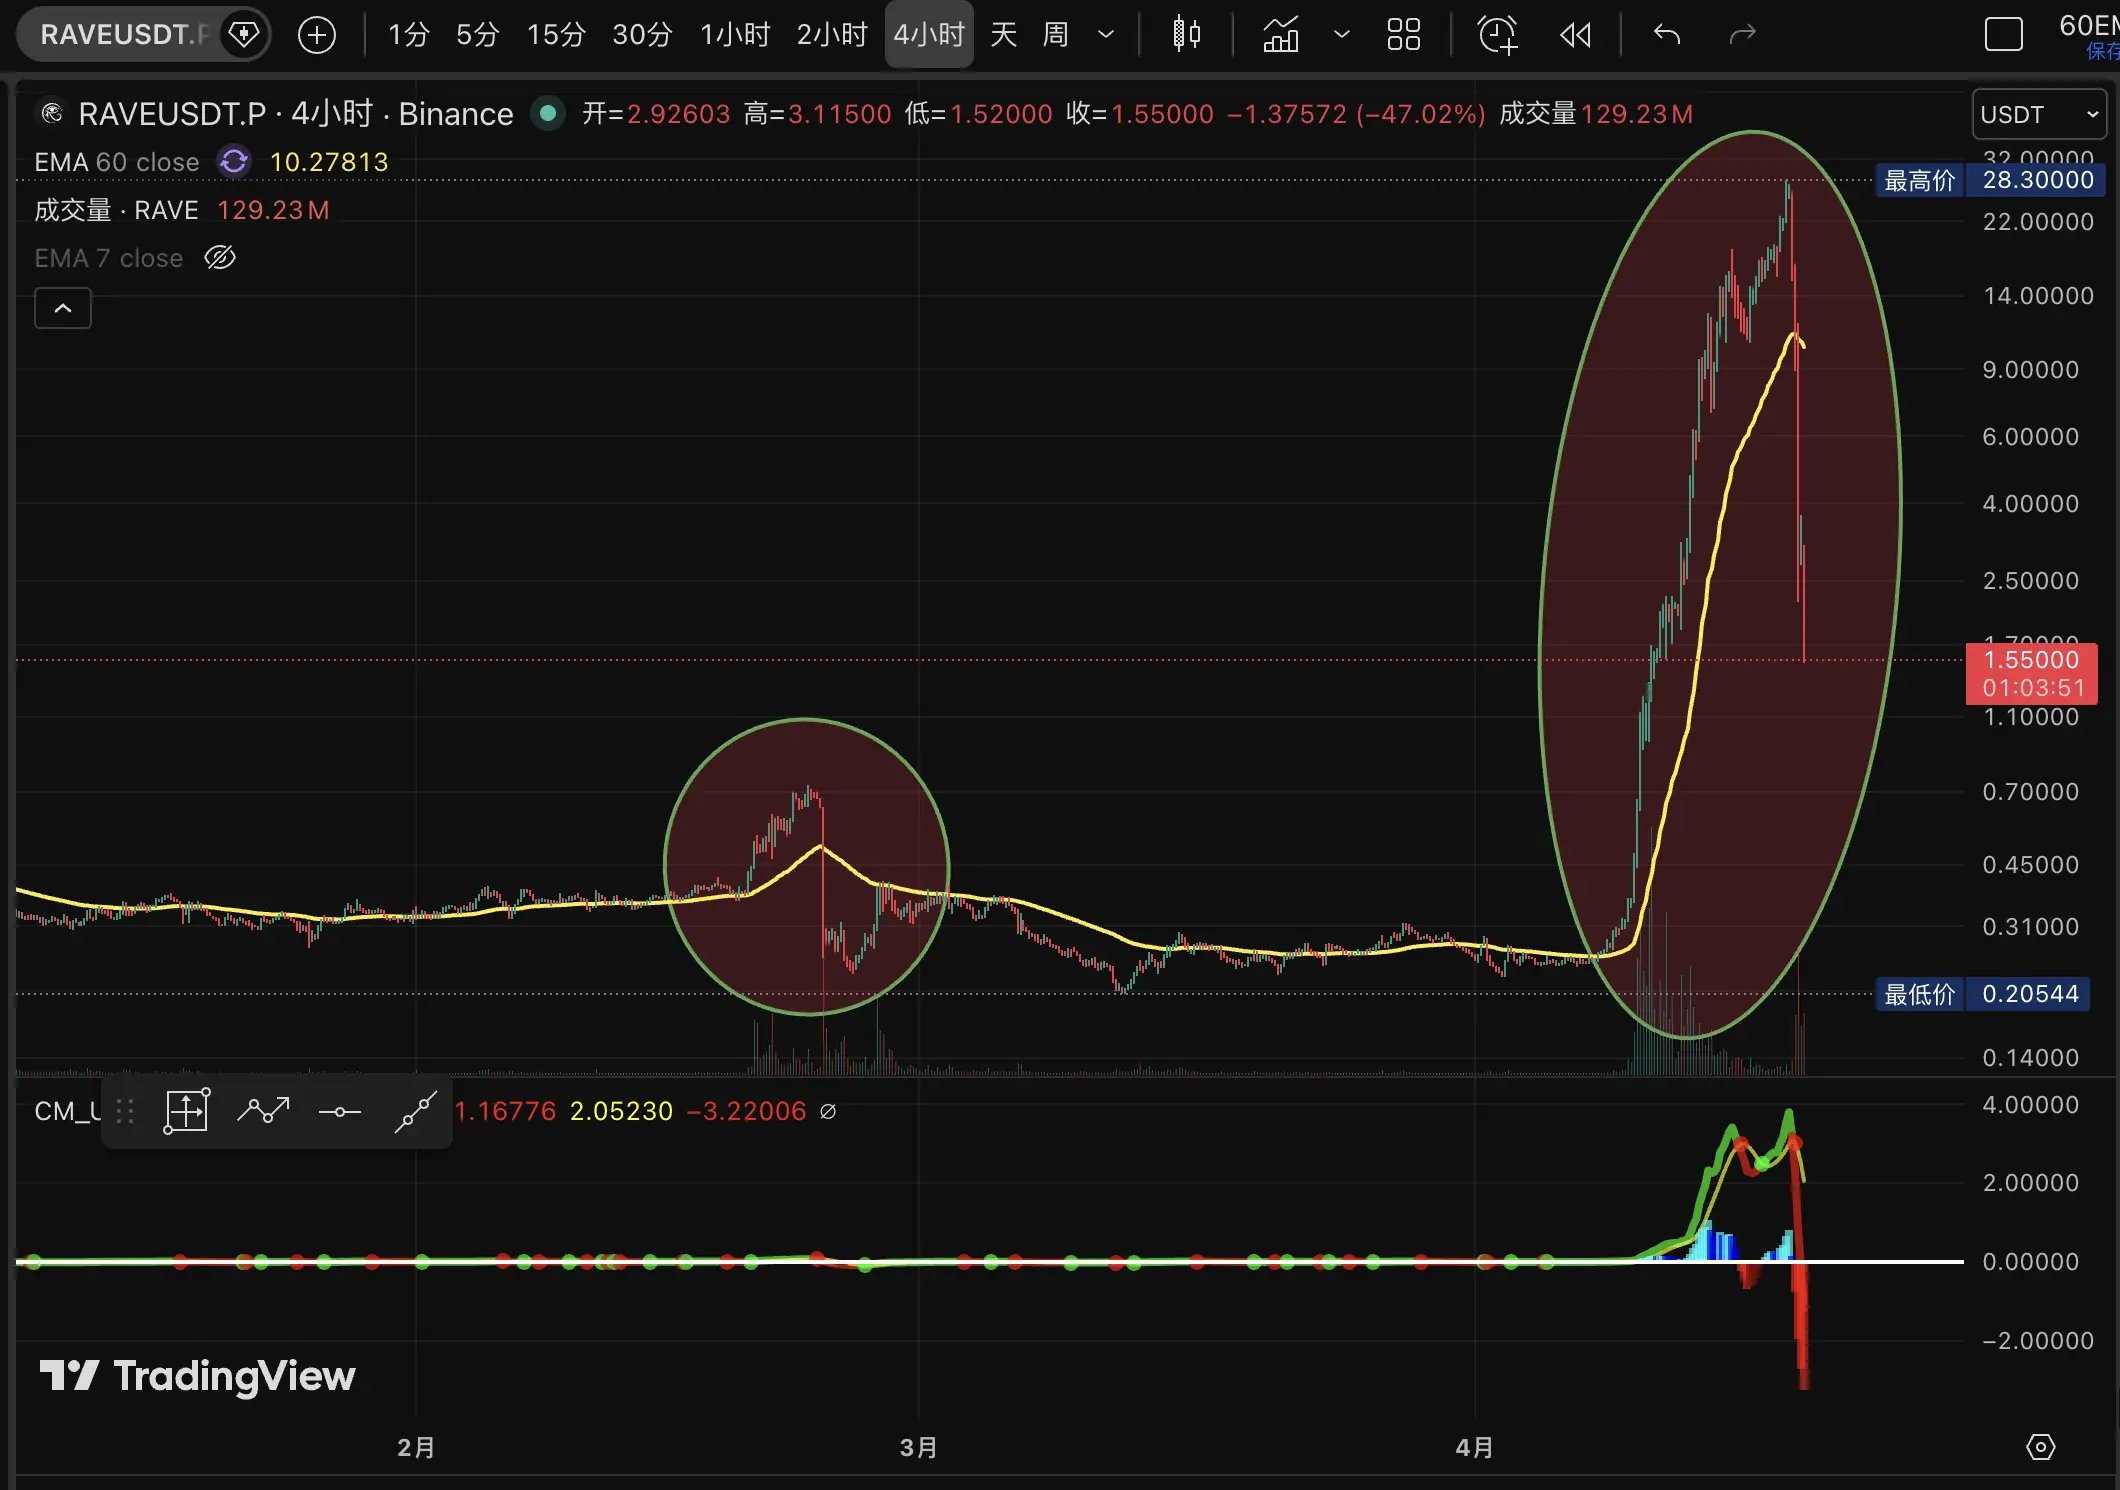Open the USDT currency dropdown
This screenshot has height=1490, width=2120.
2038,114
